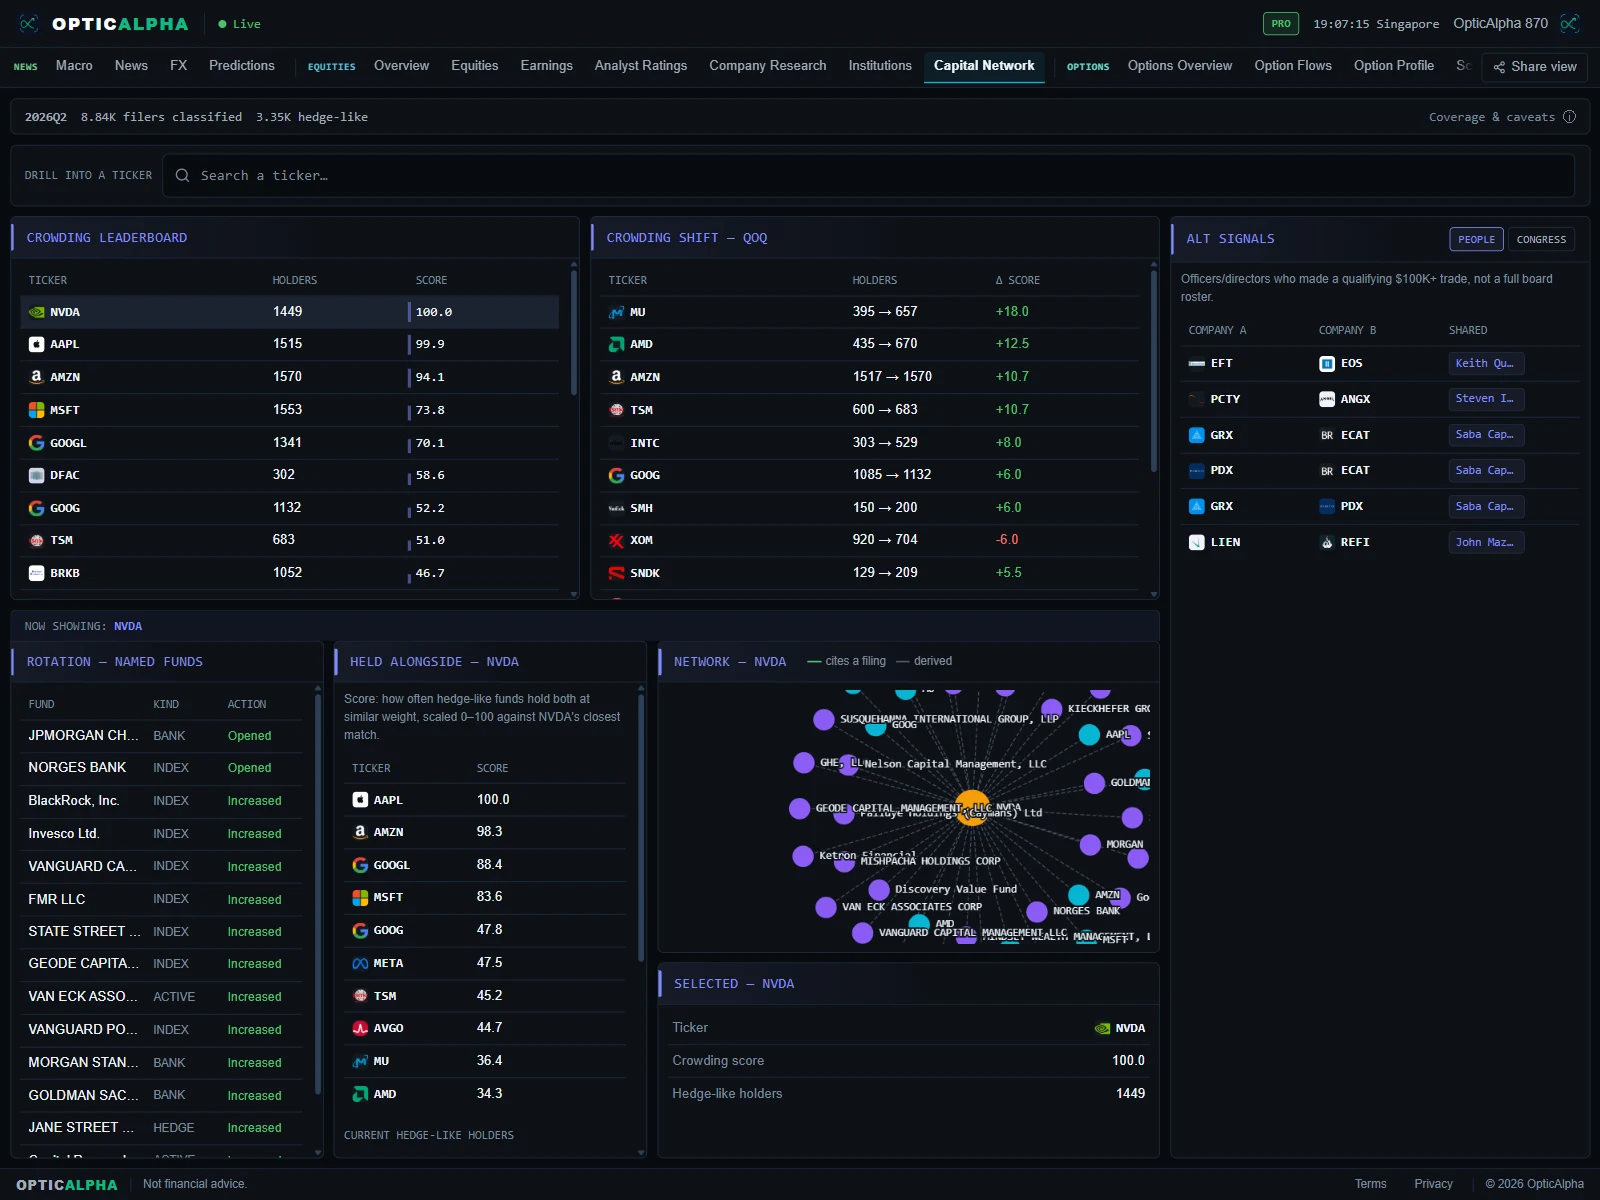Open the Institutions tab
1600x1200 pixels.
point(880,66)
